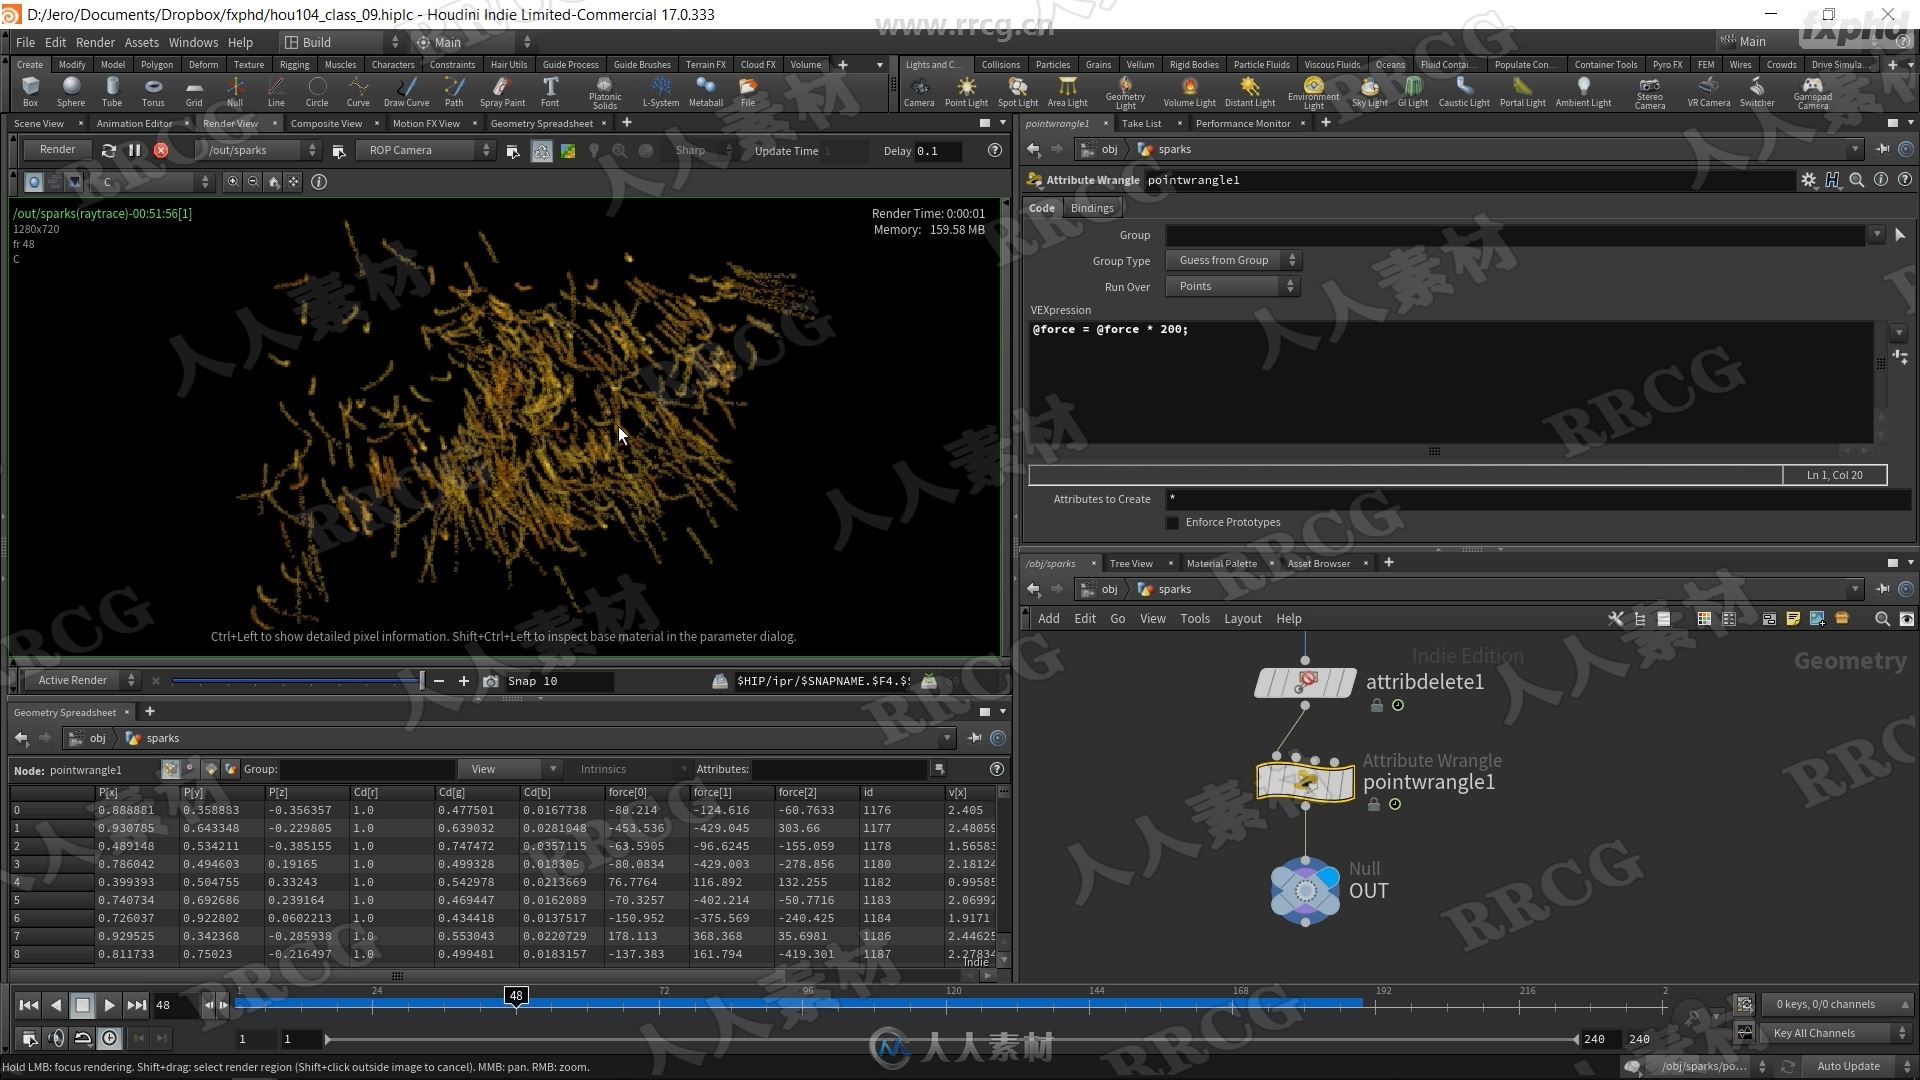Select the Pyro FX tool icon
Image resolution: width=1920 pixels, height=1080 pixels.
1665,63
